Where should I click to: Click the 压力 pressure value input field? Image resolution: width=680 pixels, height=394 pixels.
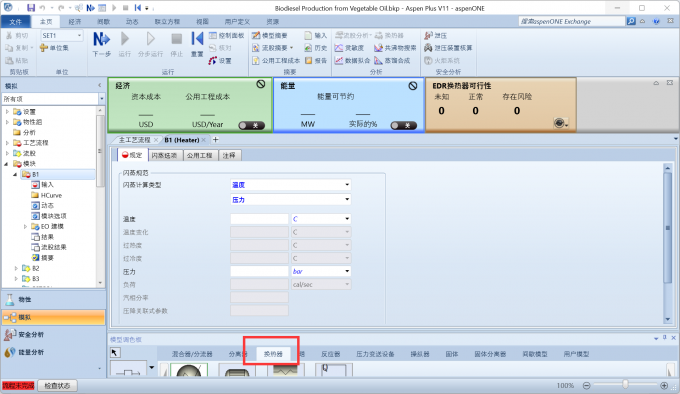coord(259,271)
